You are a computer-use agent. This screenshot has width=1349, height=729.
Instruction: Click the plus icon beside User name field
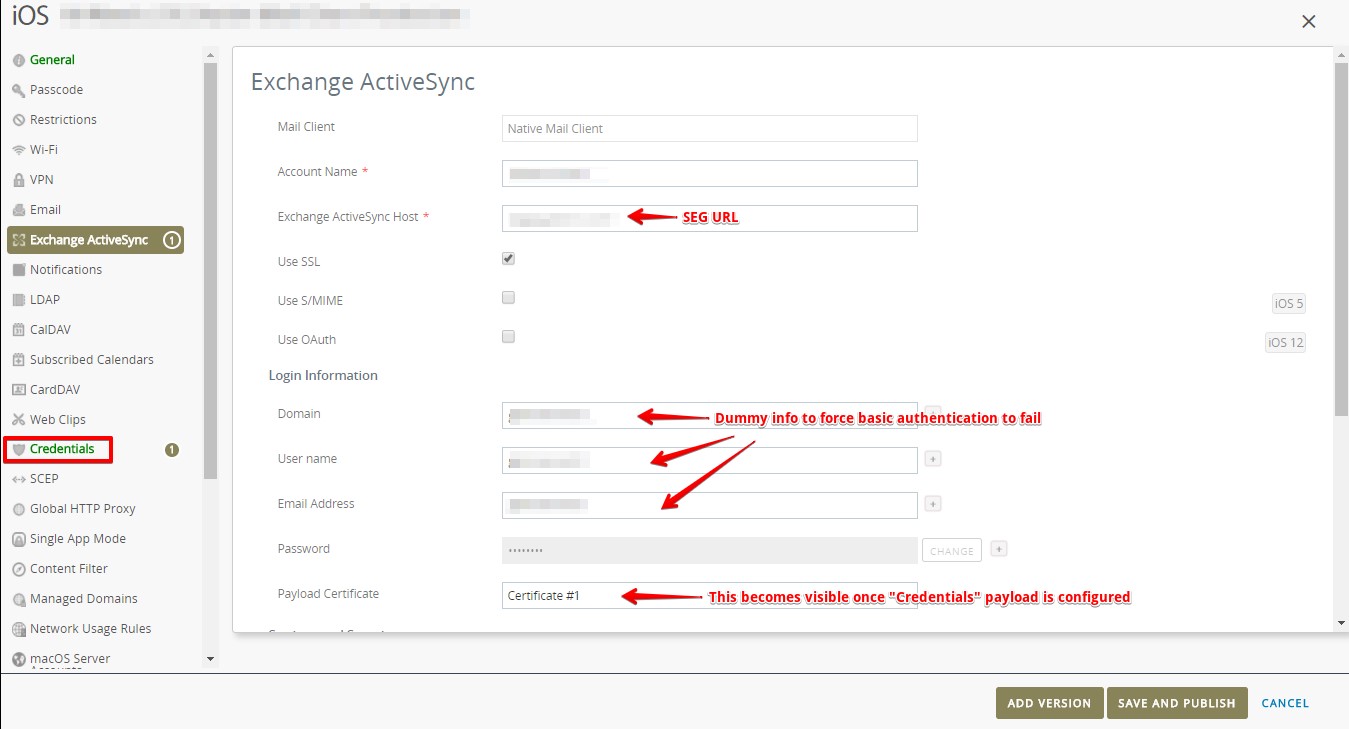[932, 459]
